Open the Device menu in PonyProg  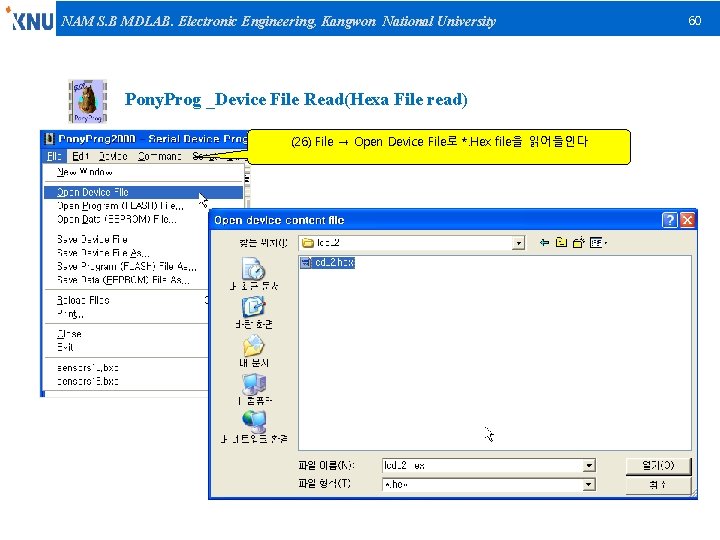pyautogui.click(x=113, y=156)
